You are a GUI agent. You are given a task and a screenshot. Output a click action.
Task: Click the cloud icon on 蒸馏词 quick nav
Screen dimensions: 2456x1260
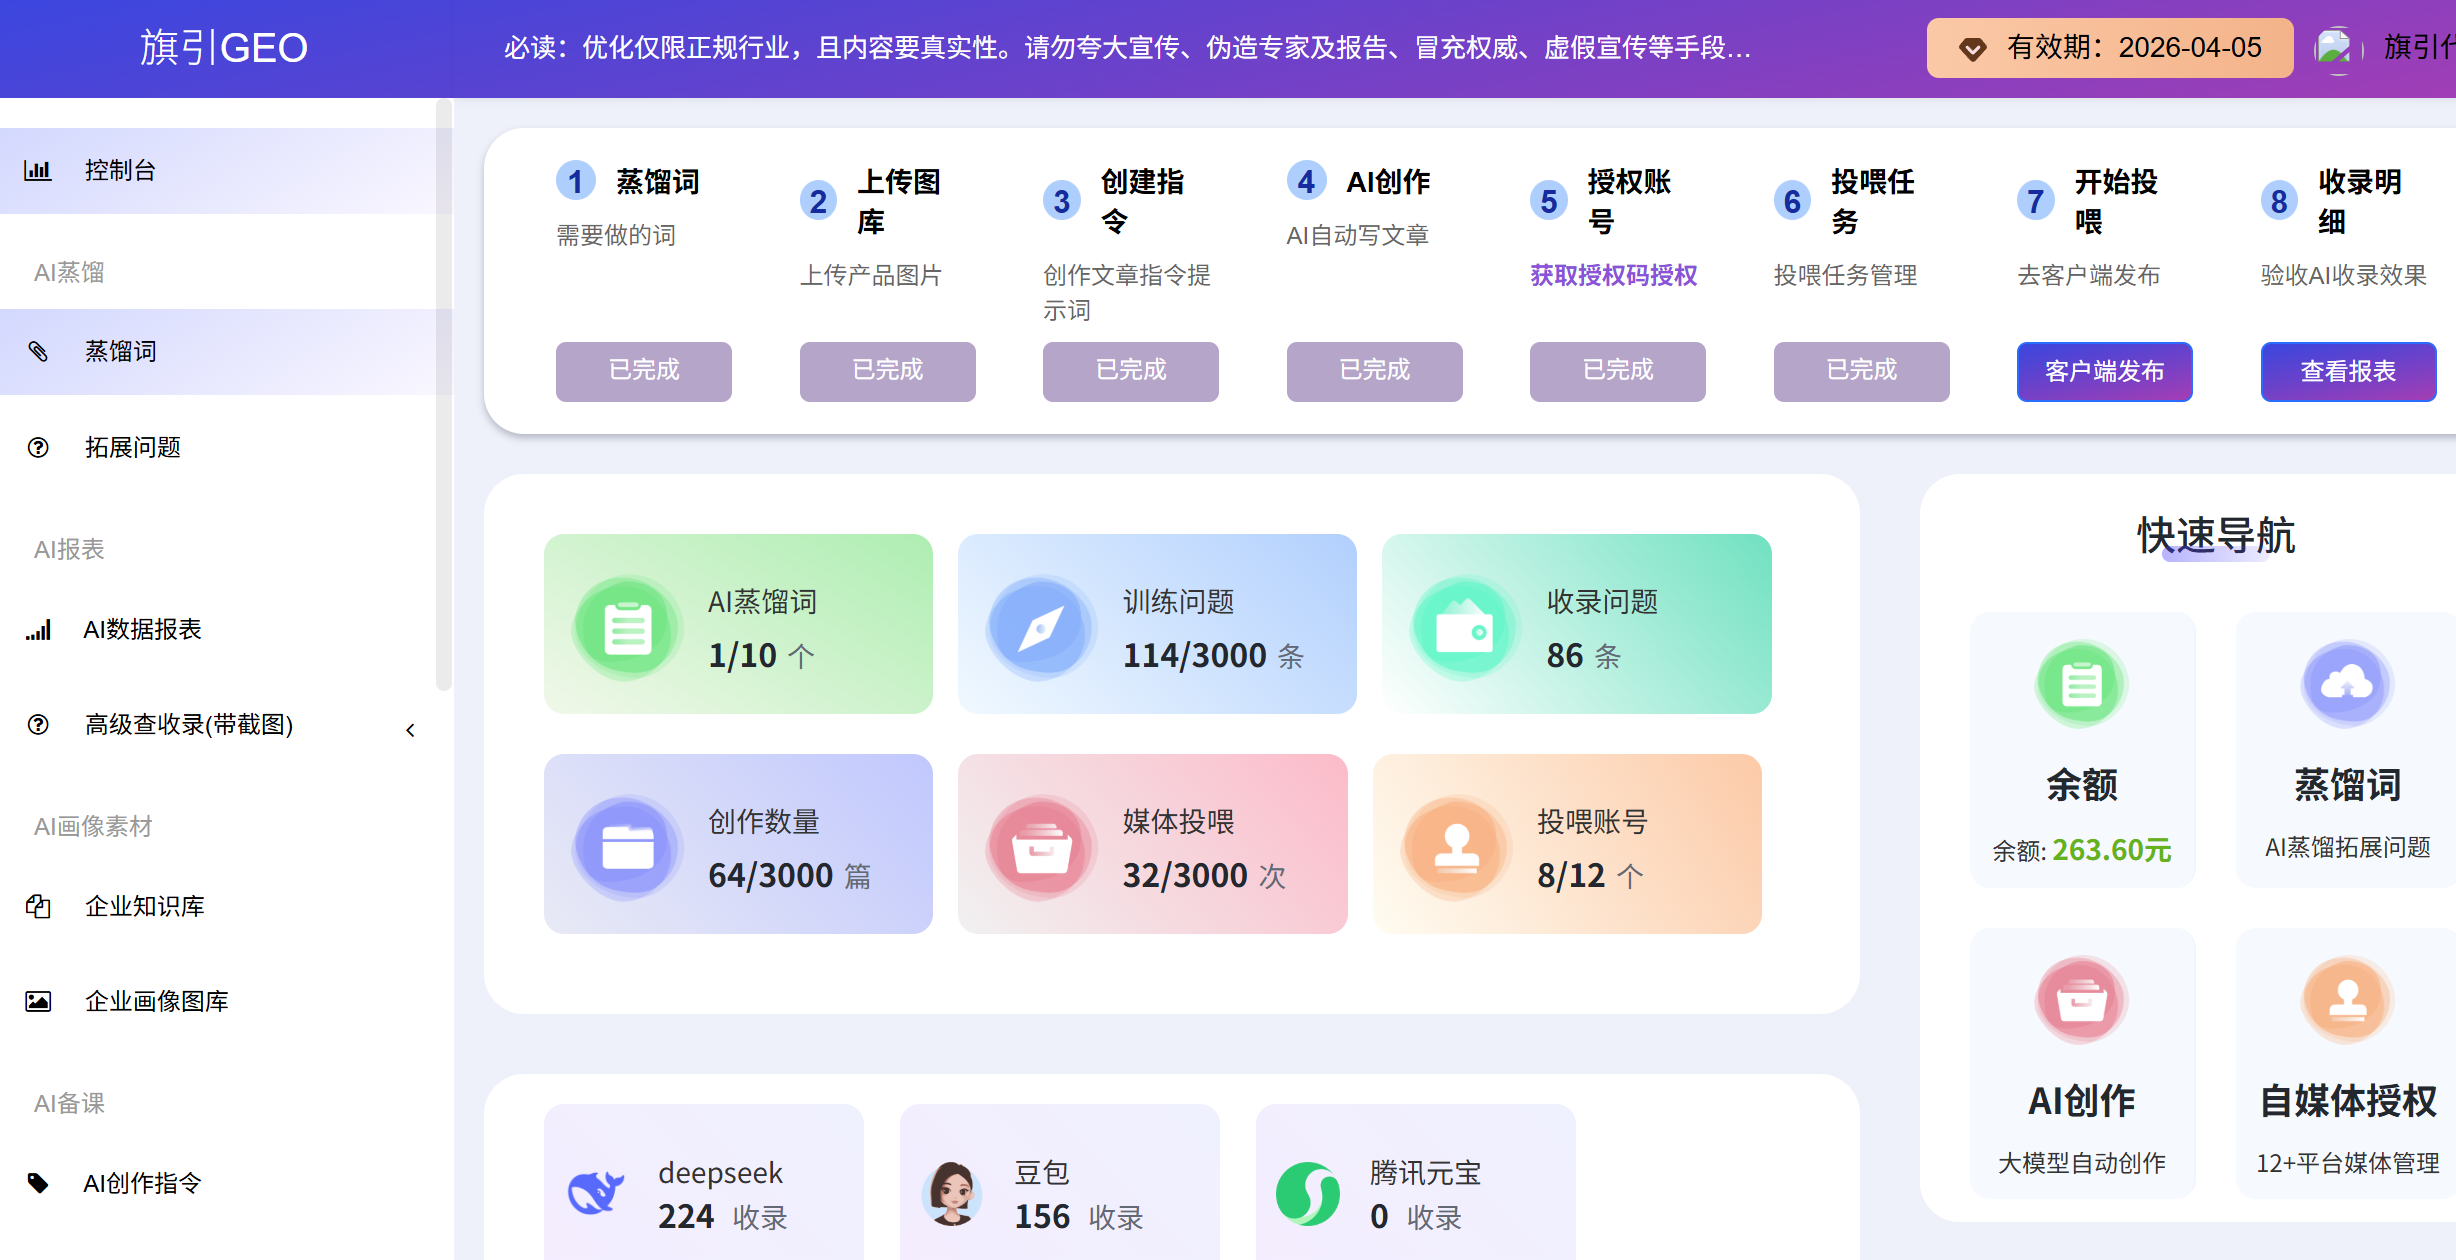pyautogui.click(x=2348, y=683)
